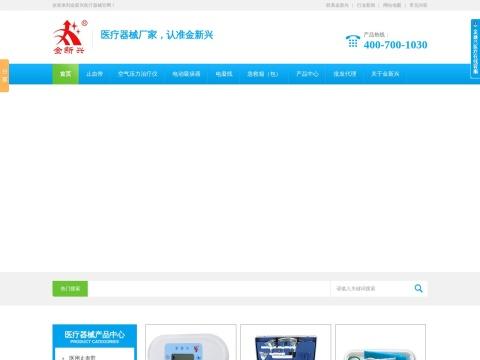Screen dimensions: 480x360
Task: Open the 关于金新兴 menu item
Action: (385, 74)
